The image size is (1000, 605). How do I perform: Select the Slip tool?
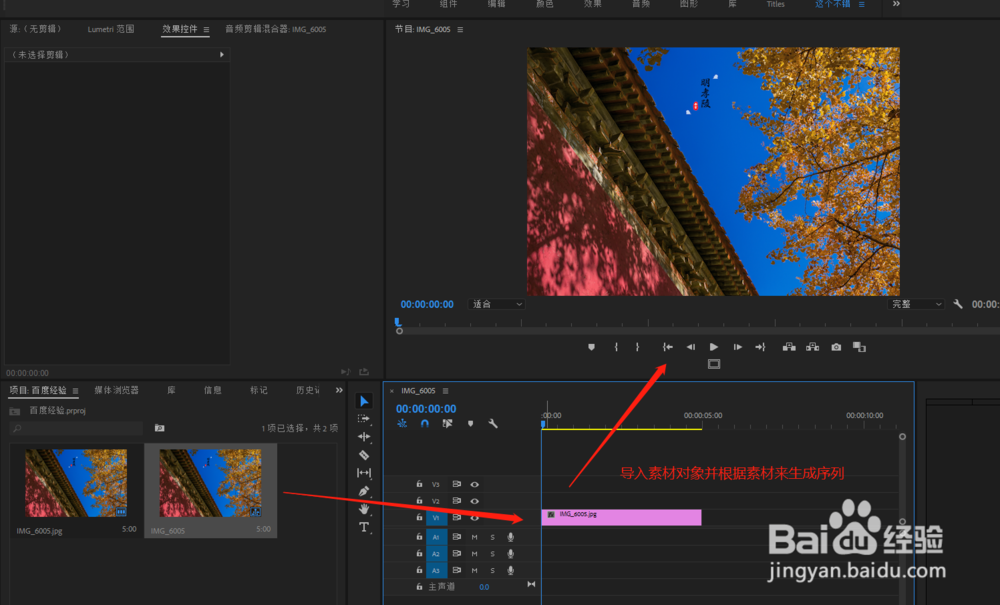[364, 473]
